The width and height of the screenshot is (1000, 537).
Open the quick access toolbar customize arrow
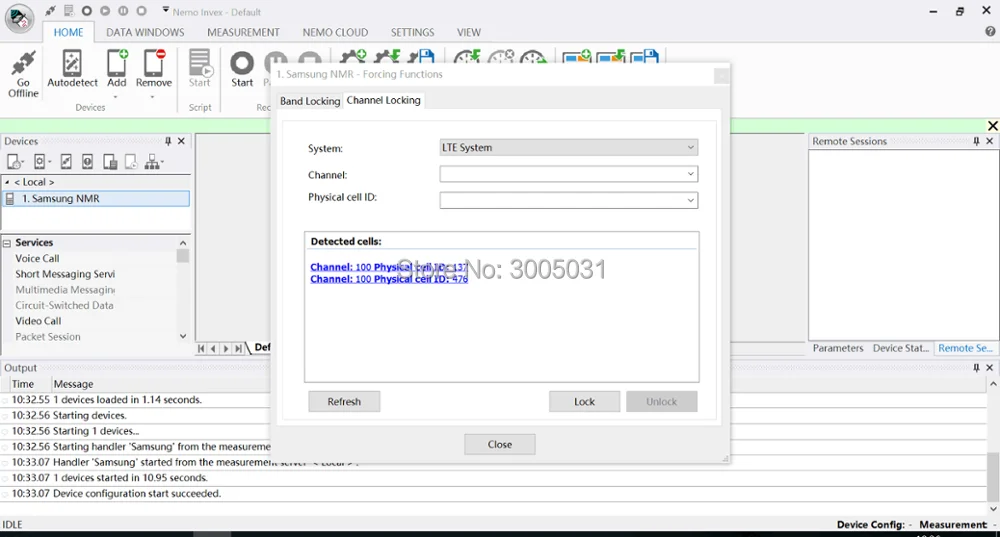(x=165, y=10)
